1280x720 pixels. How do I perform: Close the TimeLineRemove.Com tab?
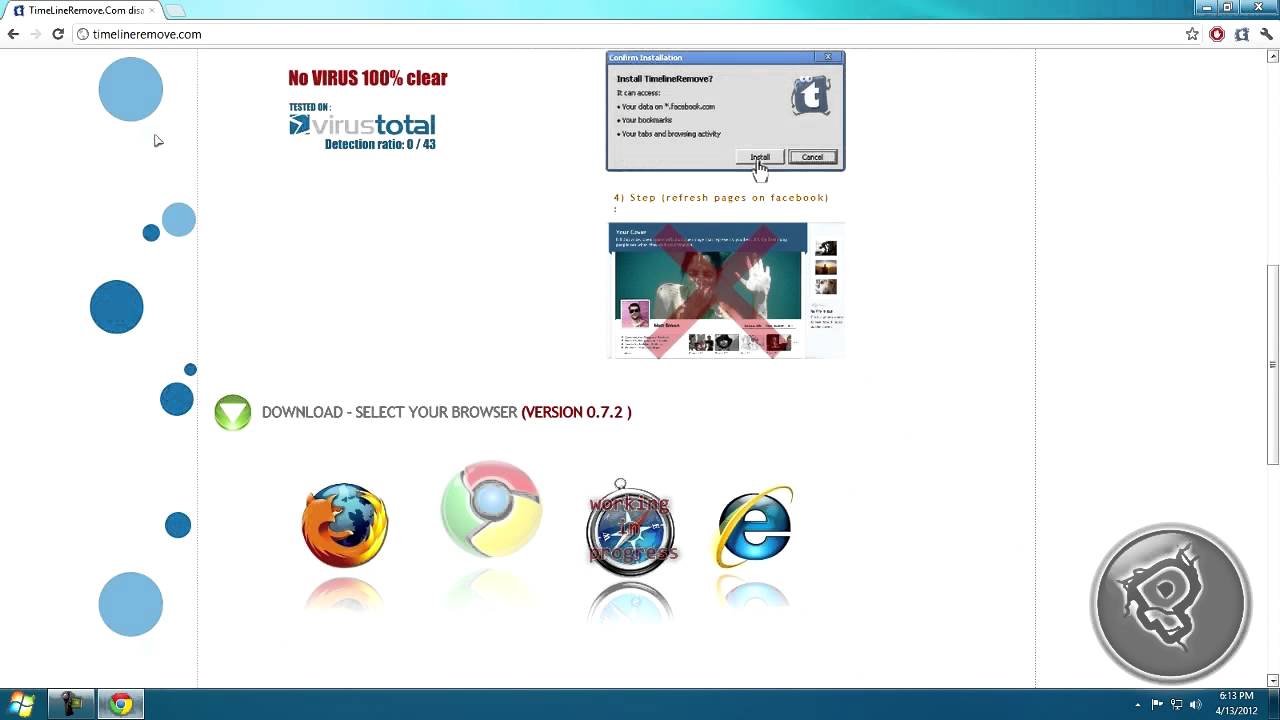(x=152, y=10)
